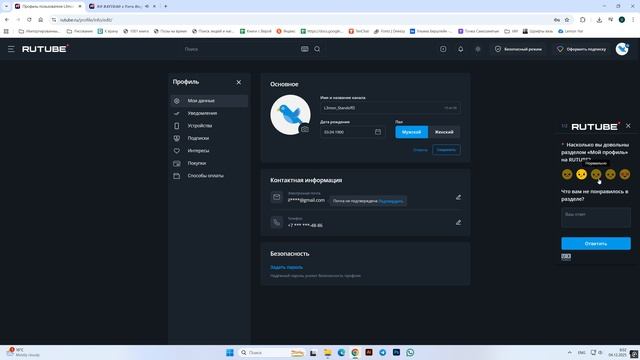Edit the email using the pencil icon
The image size is (640, 360).
pyautogui.click(x=458, y=197)
